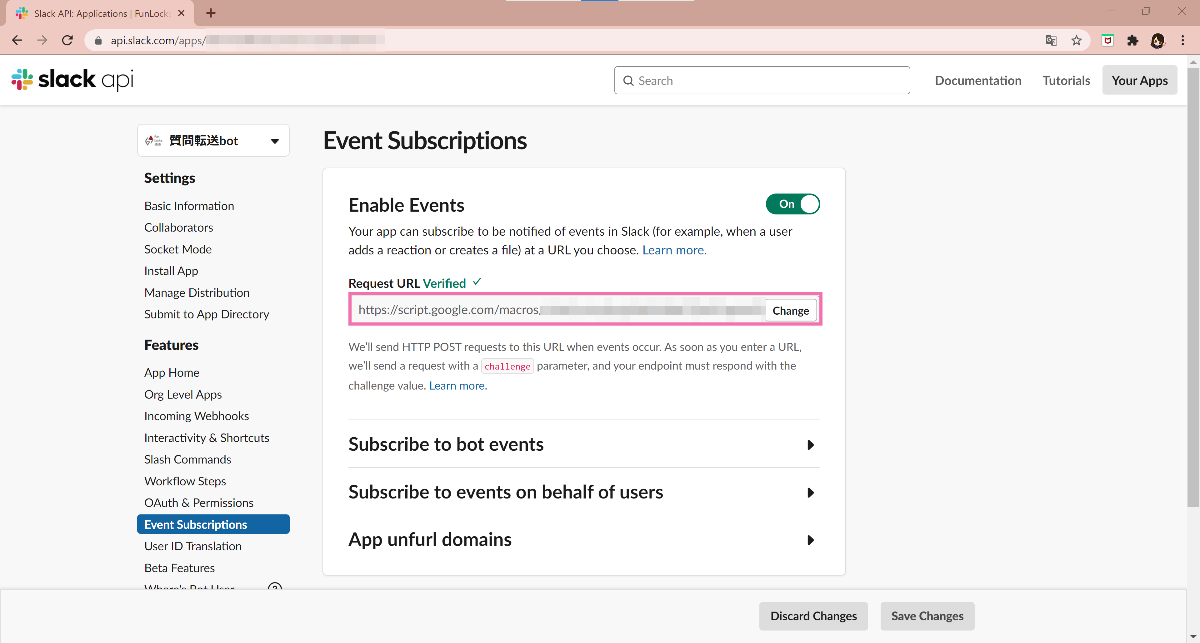The width and height of the screenshot is (1200, 643).
Task: Click the Search input field
Action: [x=762, y=81]
